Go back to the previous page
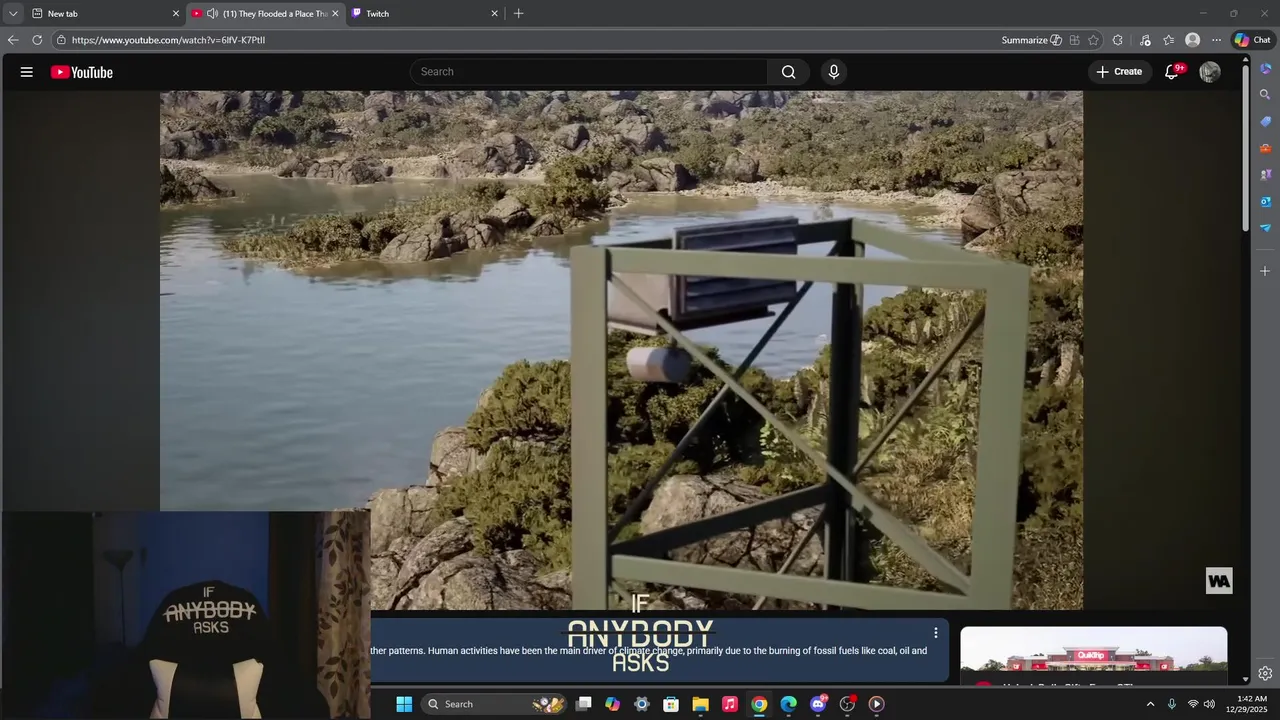The height and width of the screenshot is (720, 1280). [x=13, y=40]
